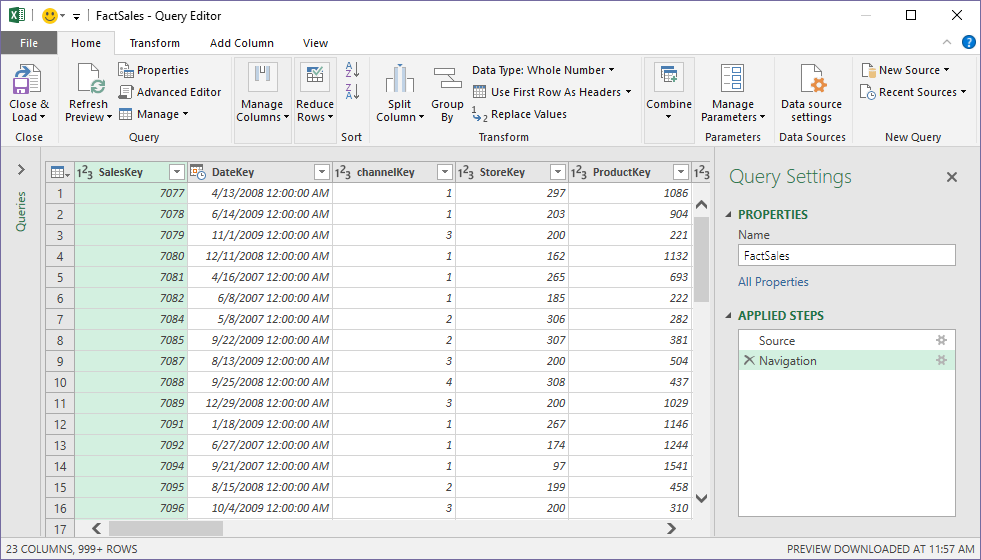
Task: Open Data source settings
Action: pyautogui.click(x=811, y=80)
